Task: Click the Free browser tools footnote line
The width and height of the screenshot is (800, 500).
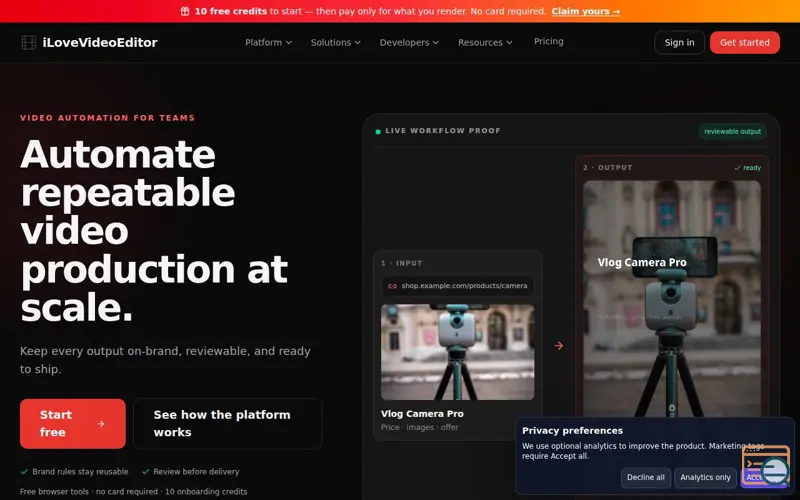Action: pyautogui.click(x=133, y=492)
